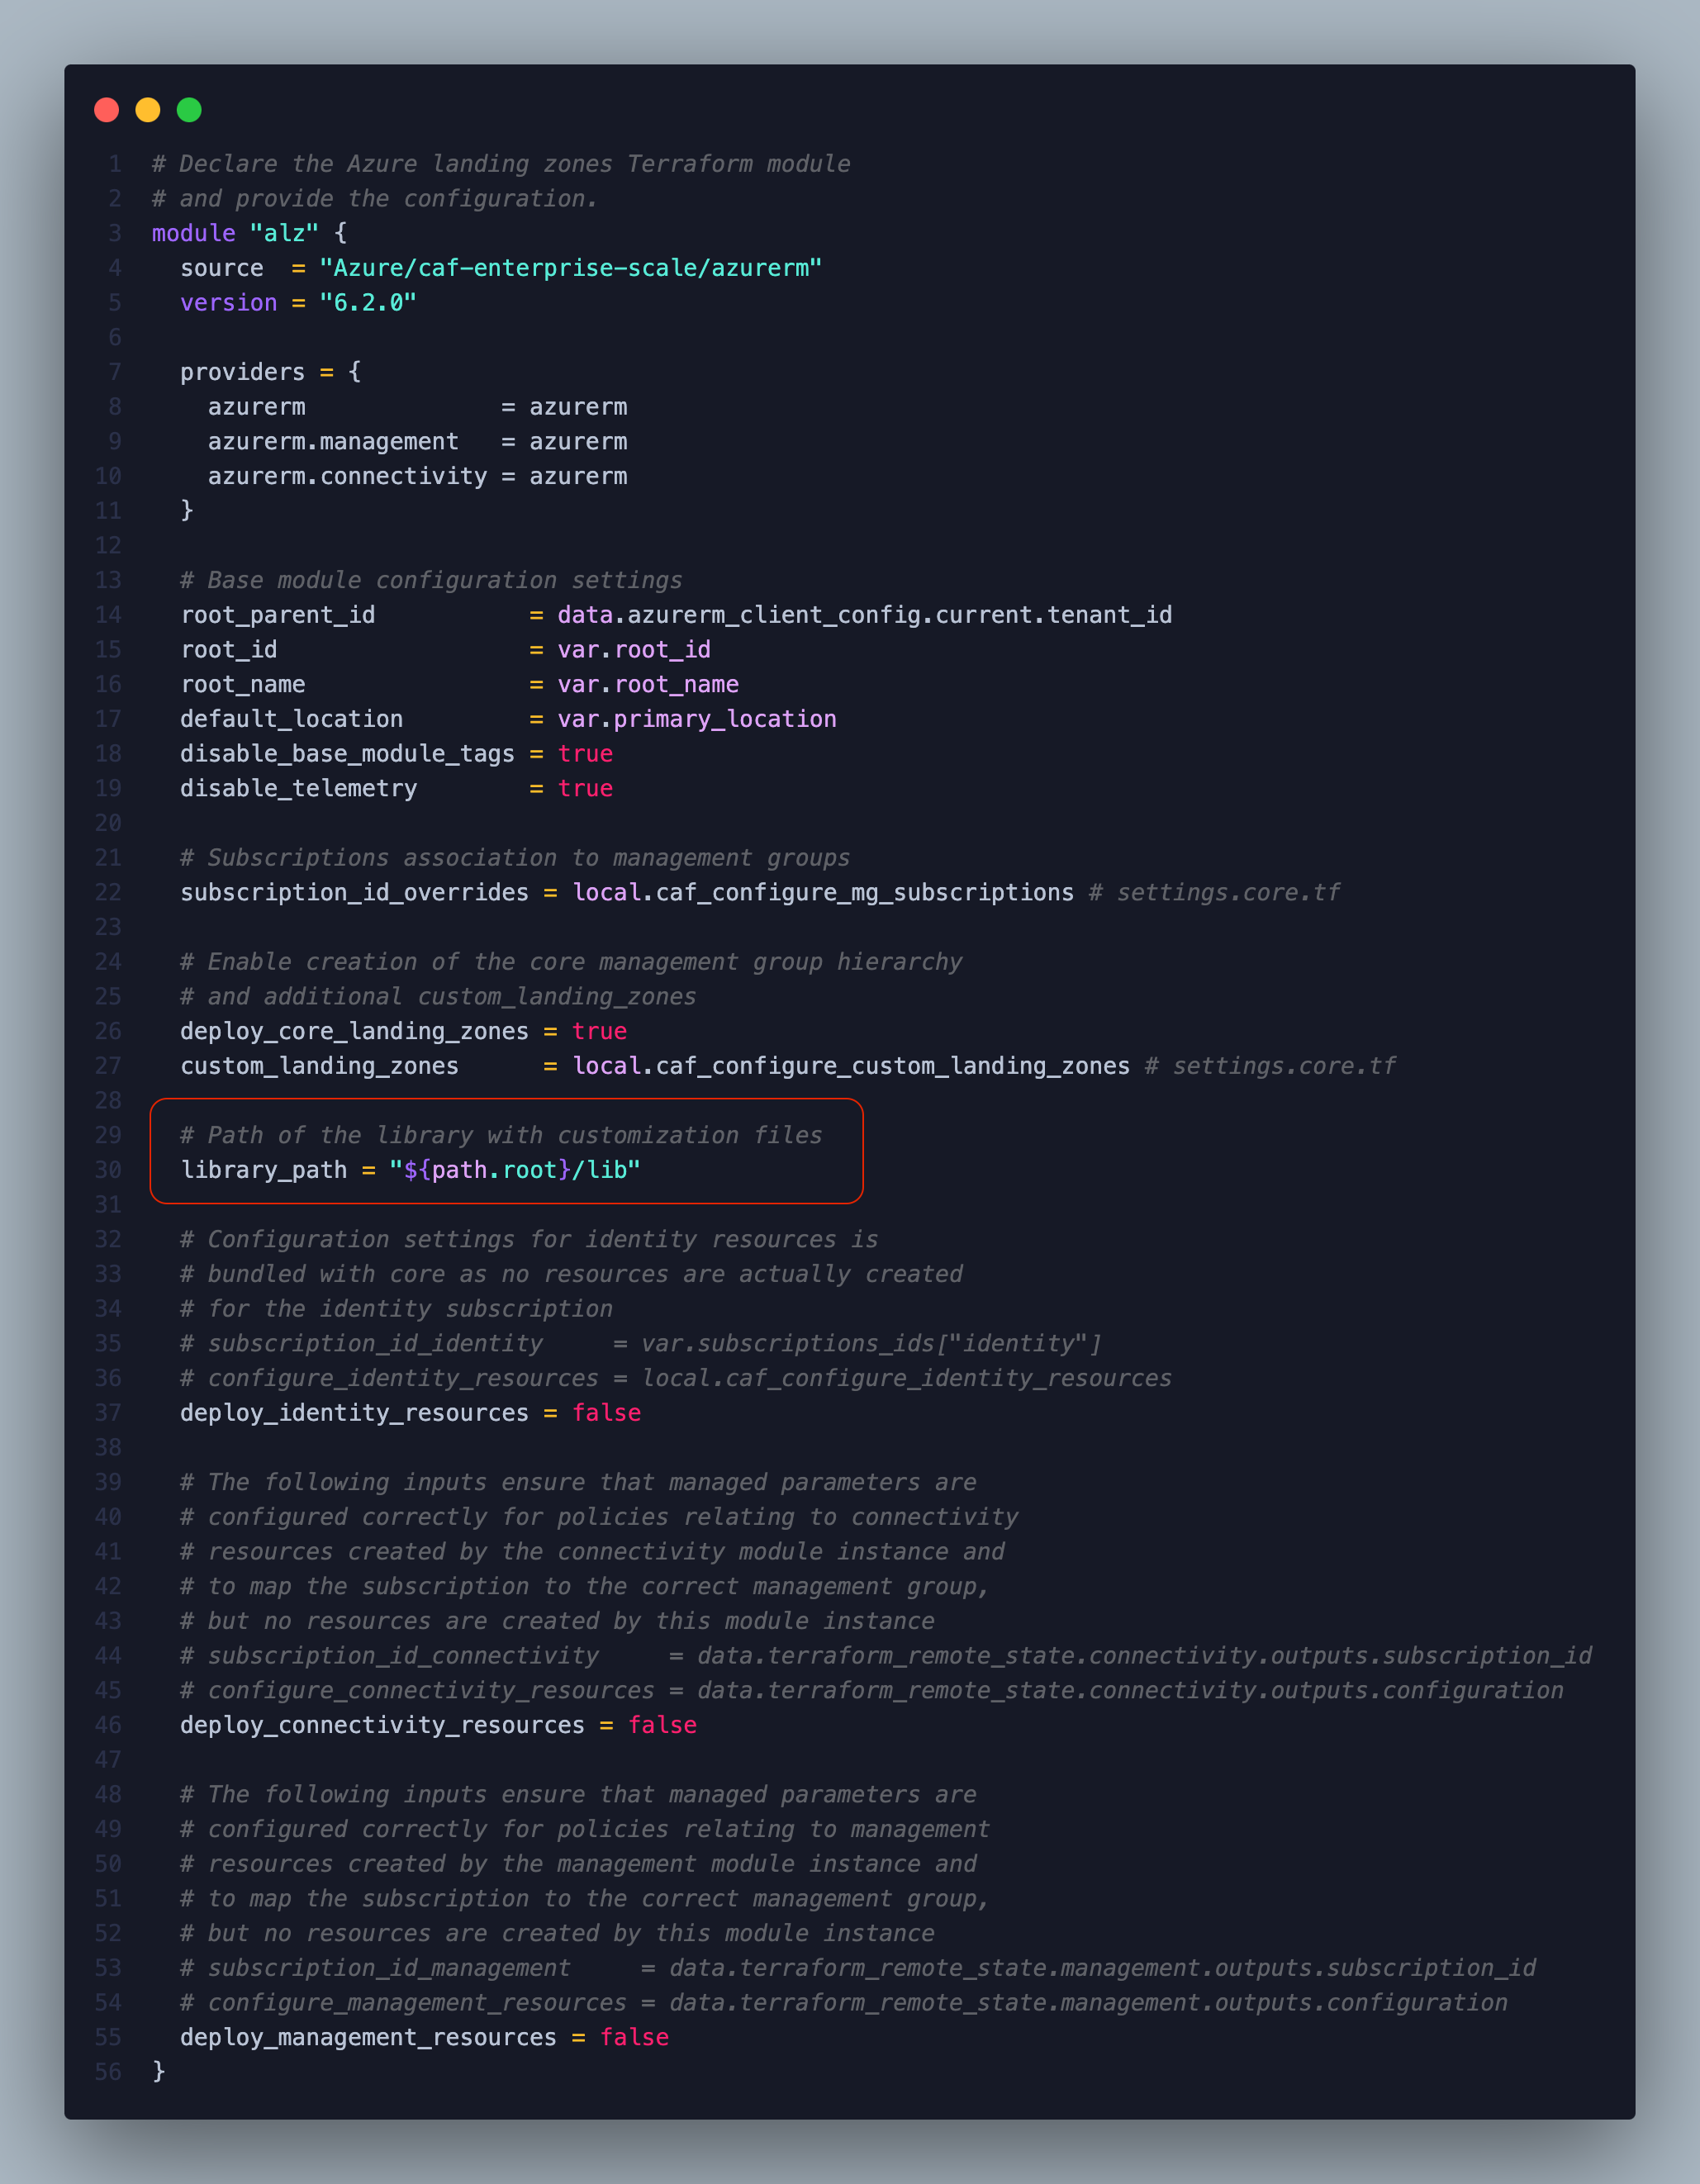Screen dimensions: 1700x2184
Task: Click the yellow minimize dot
Action: pos(148,109)
